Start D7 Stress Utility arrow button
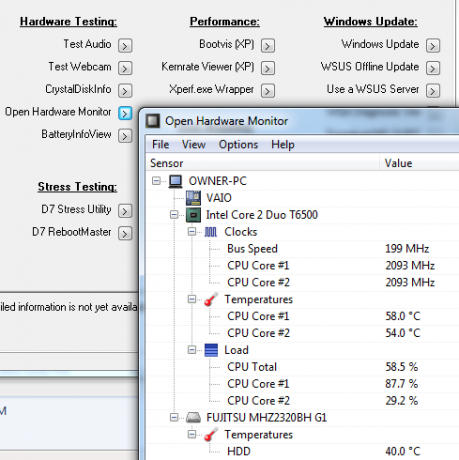This screenshot has height=460, width=459. click(125, 211)
